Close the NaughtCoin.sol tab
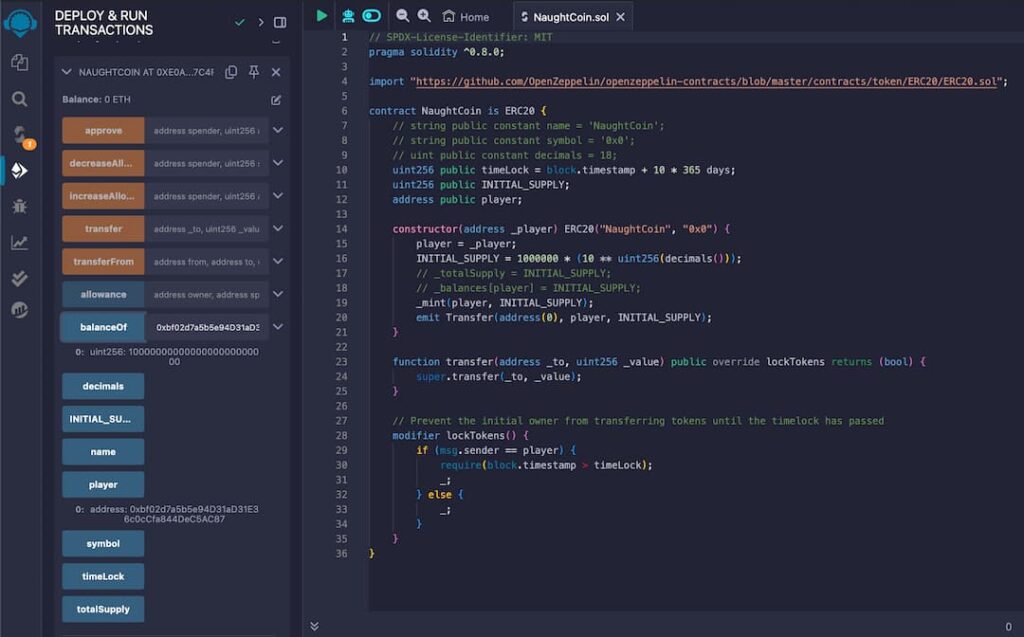Image resolution: width=1024 pixels, height=637 pixels. tap(620, 17)
